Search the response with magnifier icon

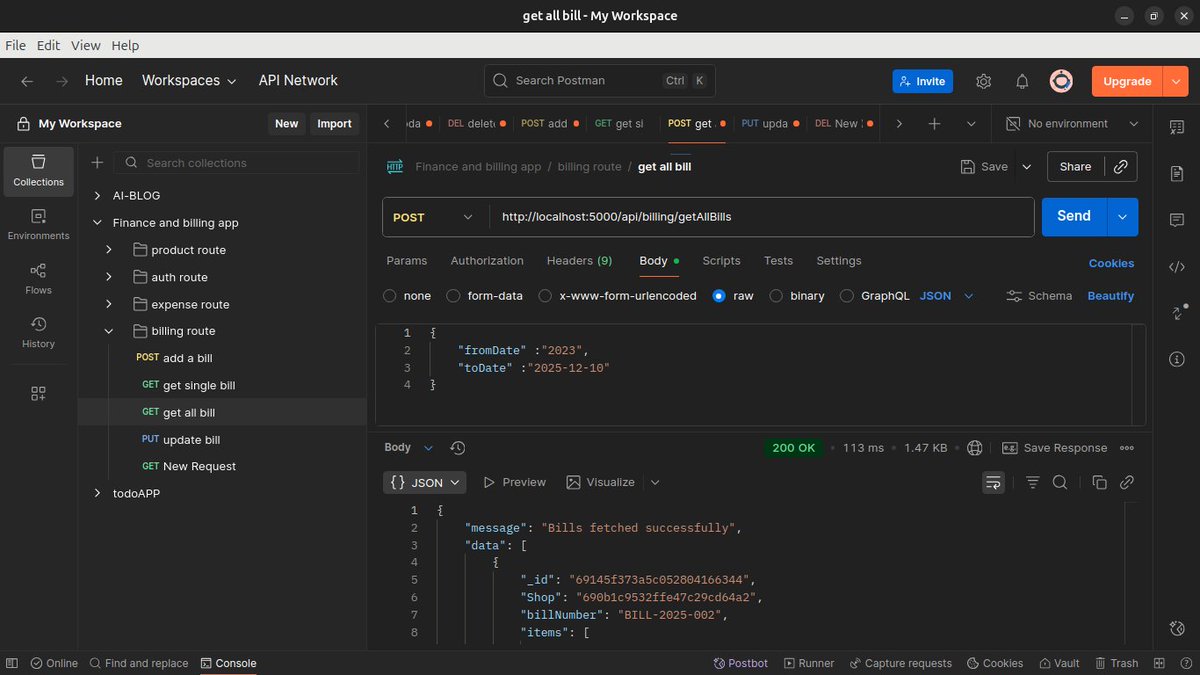1060,482
